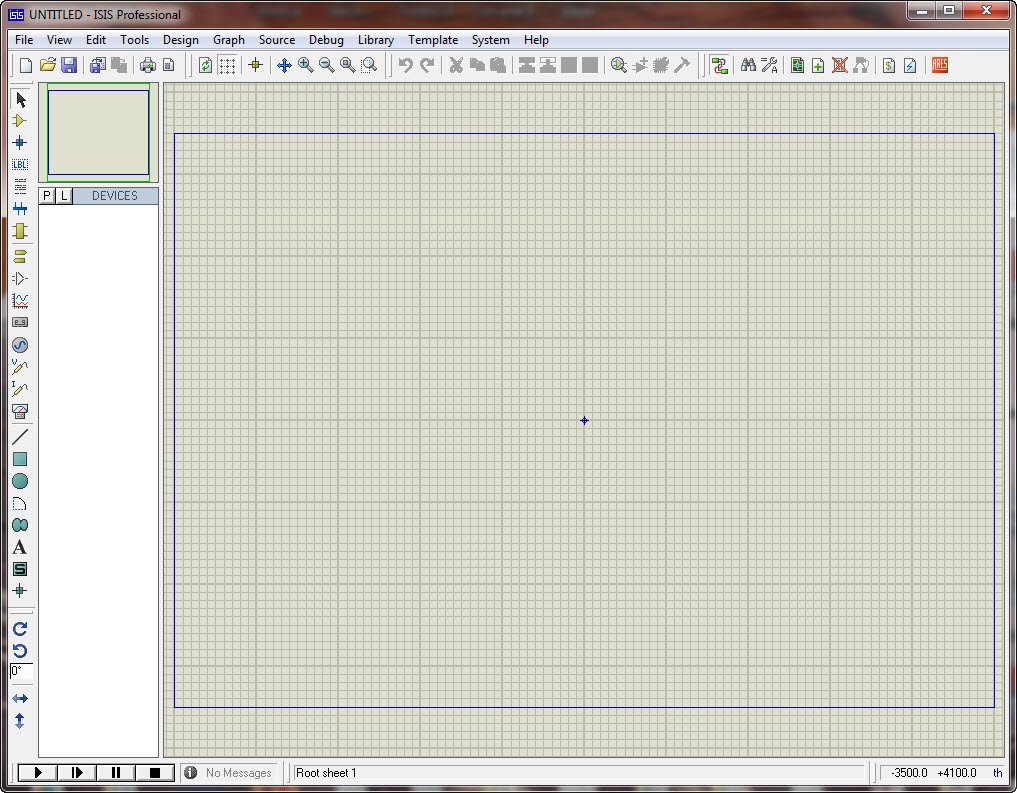Pause the simulation

[115, 772]
